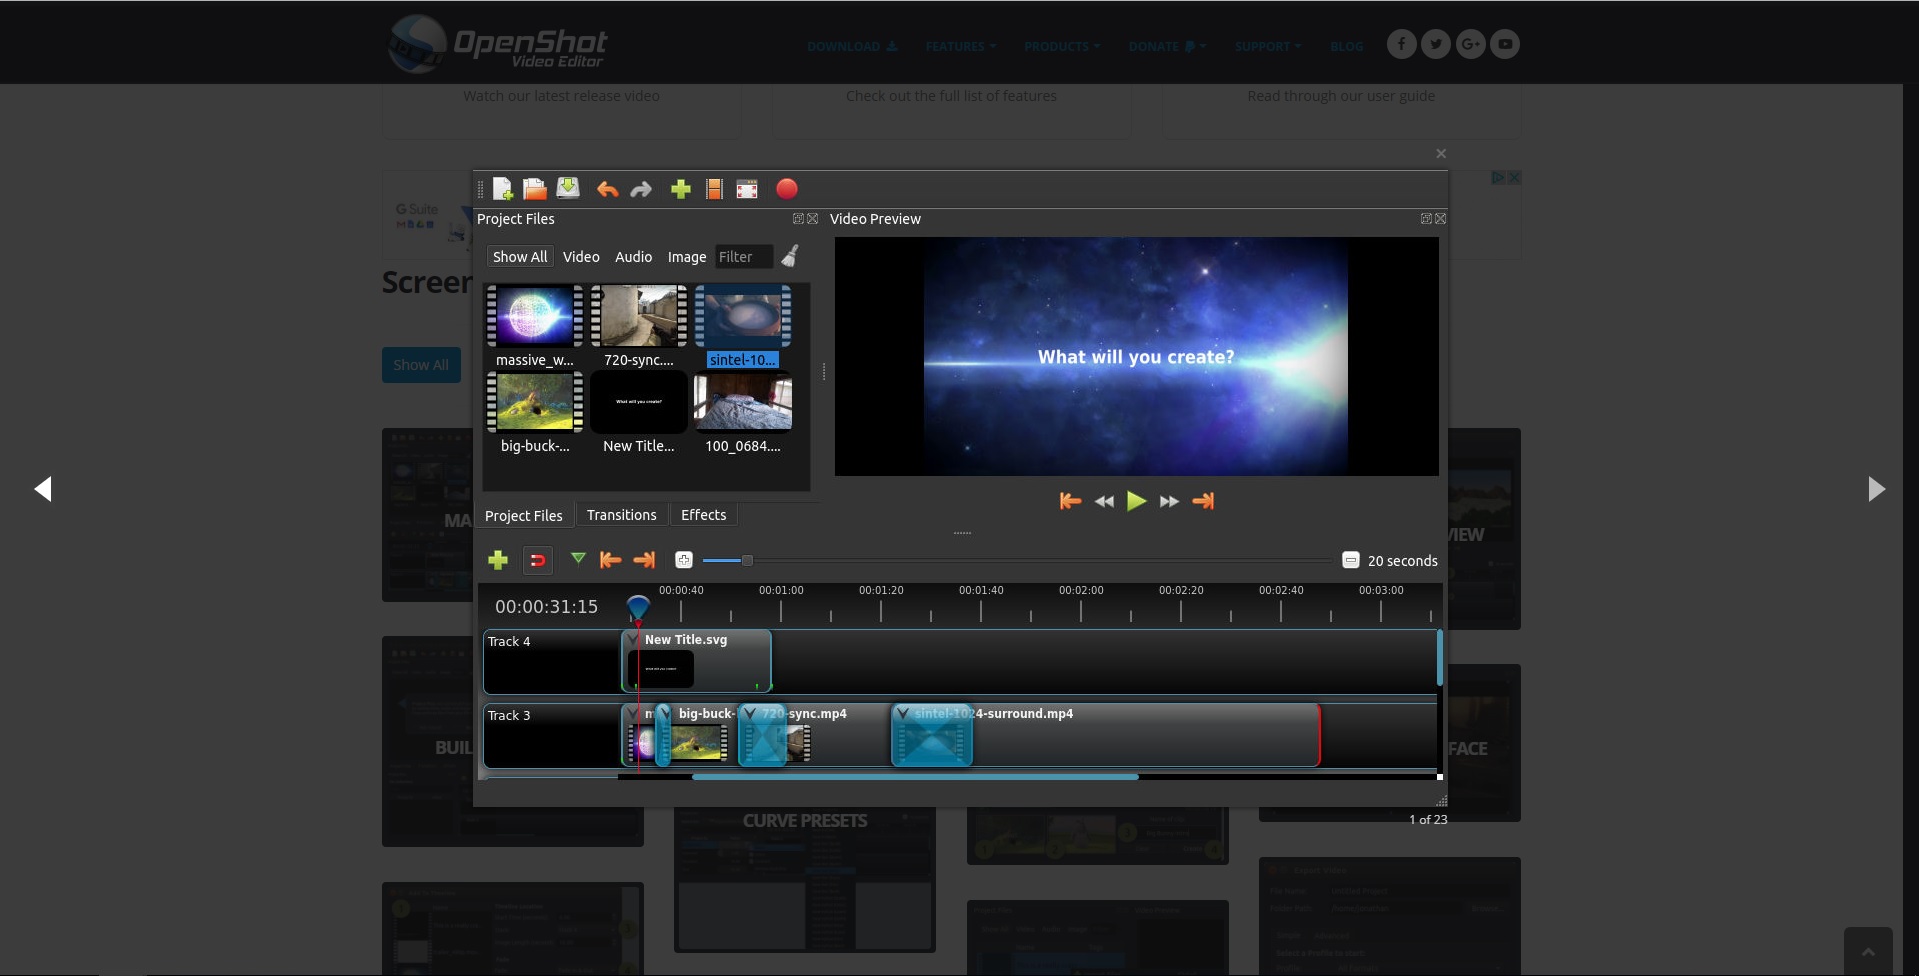The image size is (1919, 976).
Task: Click the timeline Previous Marker arrow
Action: tap(610, 560)
